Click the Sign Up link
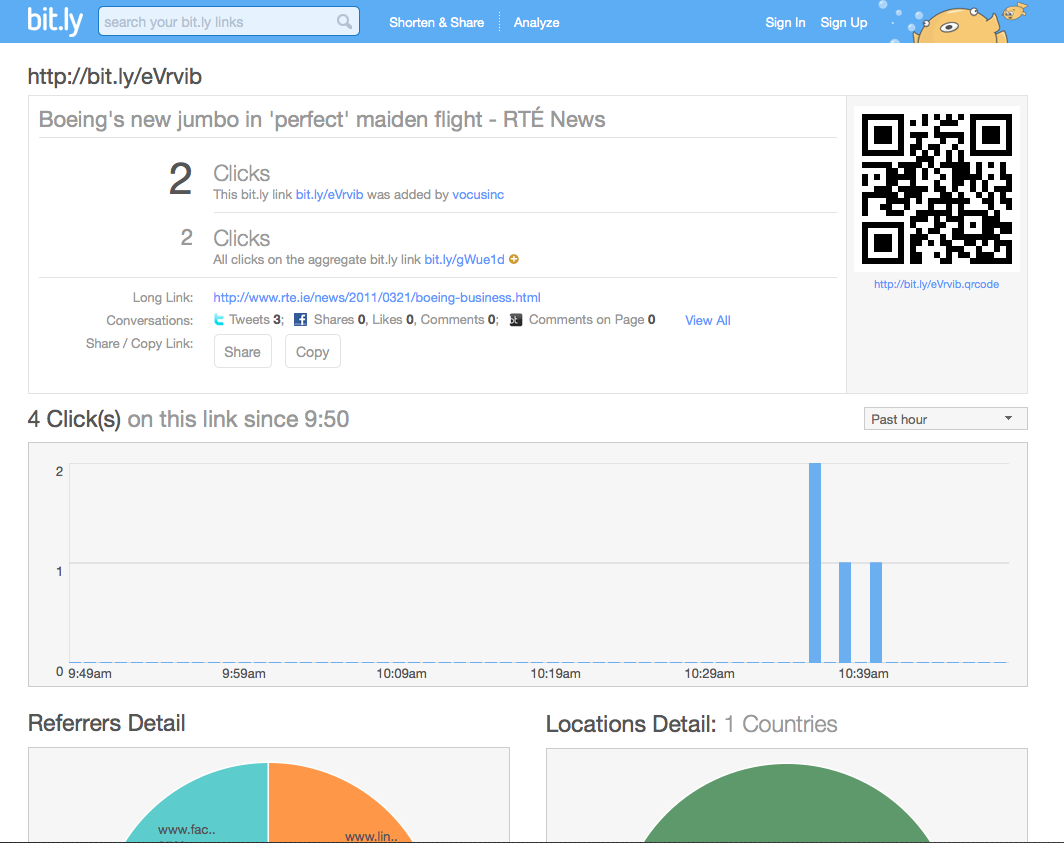1064x843 pixels. pos(843,22)
